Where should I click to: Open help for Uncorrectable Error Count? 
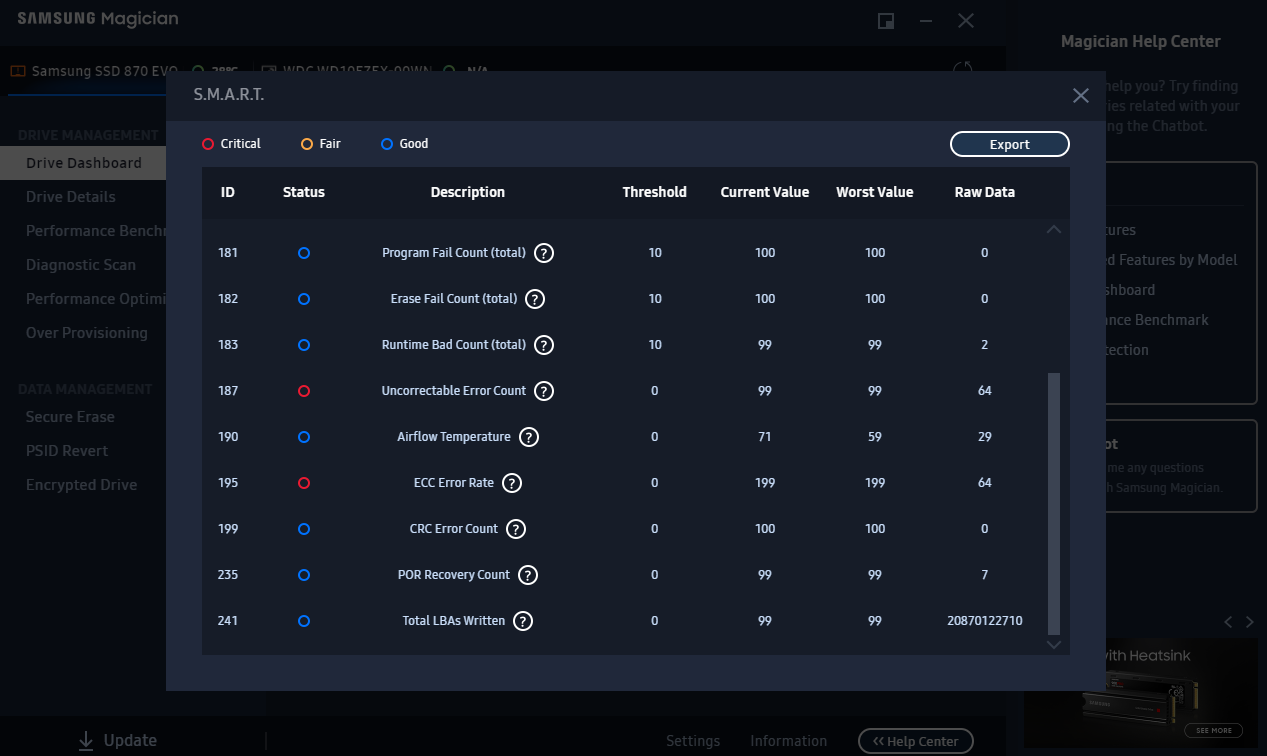coord(544,391)
